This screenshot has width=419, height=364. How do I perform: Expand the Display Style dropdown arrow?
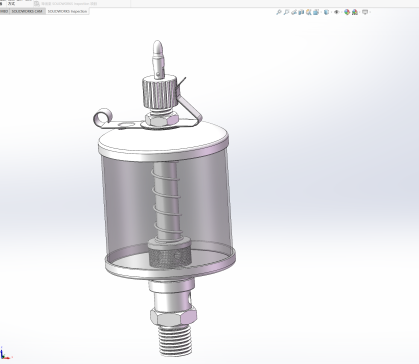331,12
